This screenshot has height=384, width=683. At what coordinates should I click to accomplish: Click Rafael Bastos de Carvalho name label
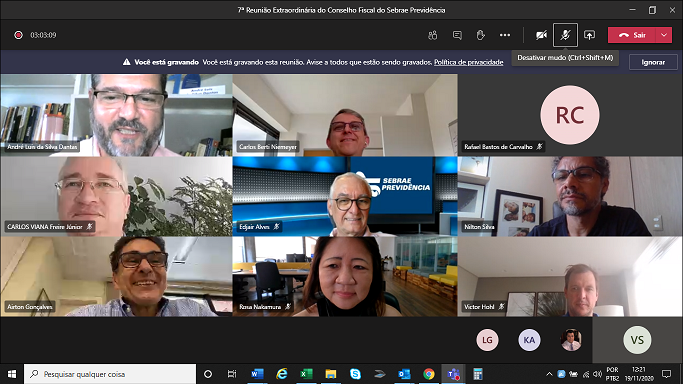point(498,147)
